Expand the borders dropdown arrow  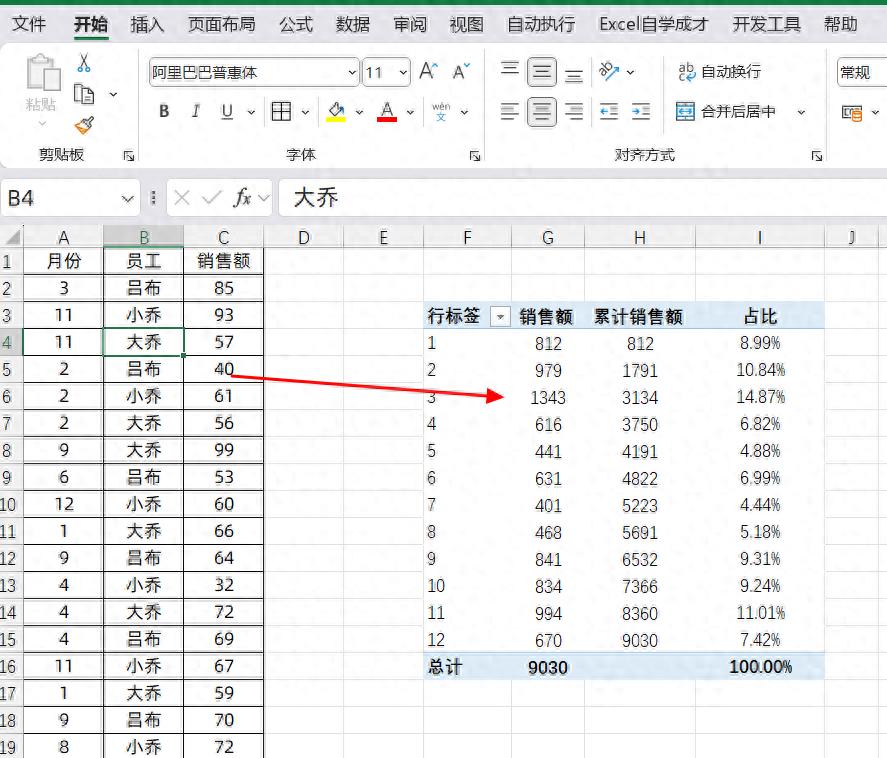click(305, 112)
